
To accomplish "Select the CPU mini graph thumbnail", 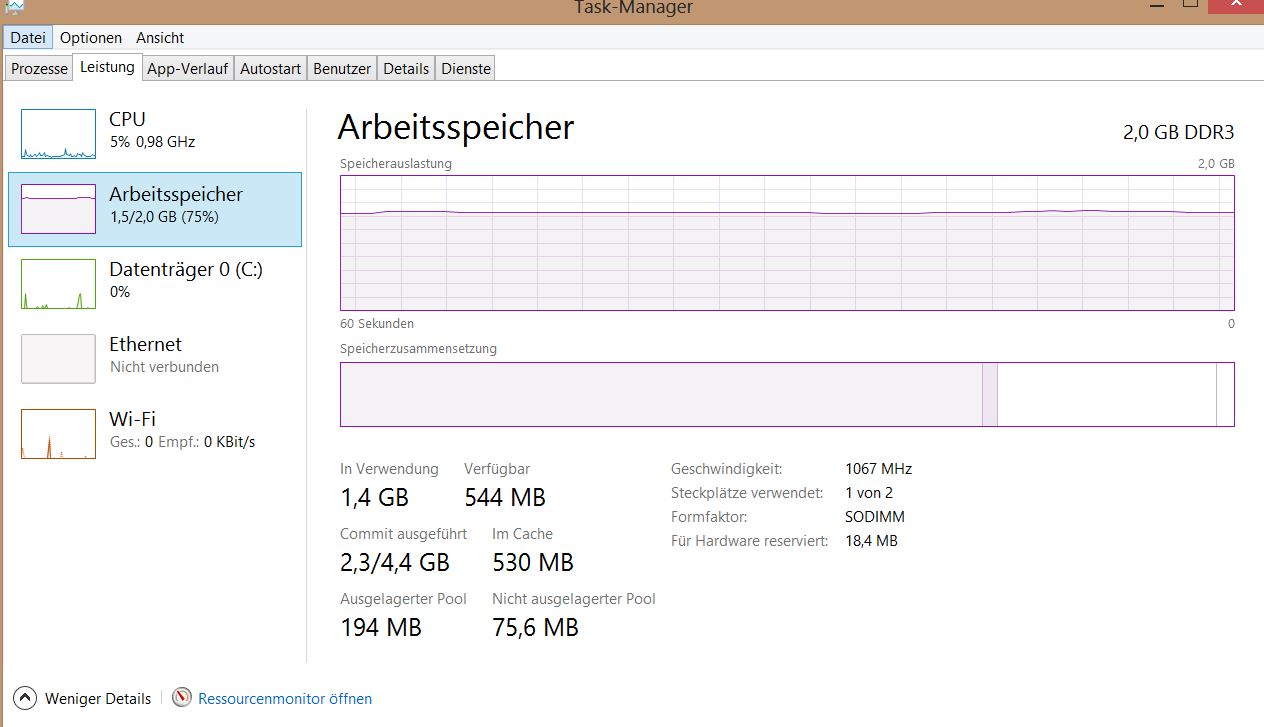I will click(59, 134).
